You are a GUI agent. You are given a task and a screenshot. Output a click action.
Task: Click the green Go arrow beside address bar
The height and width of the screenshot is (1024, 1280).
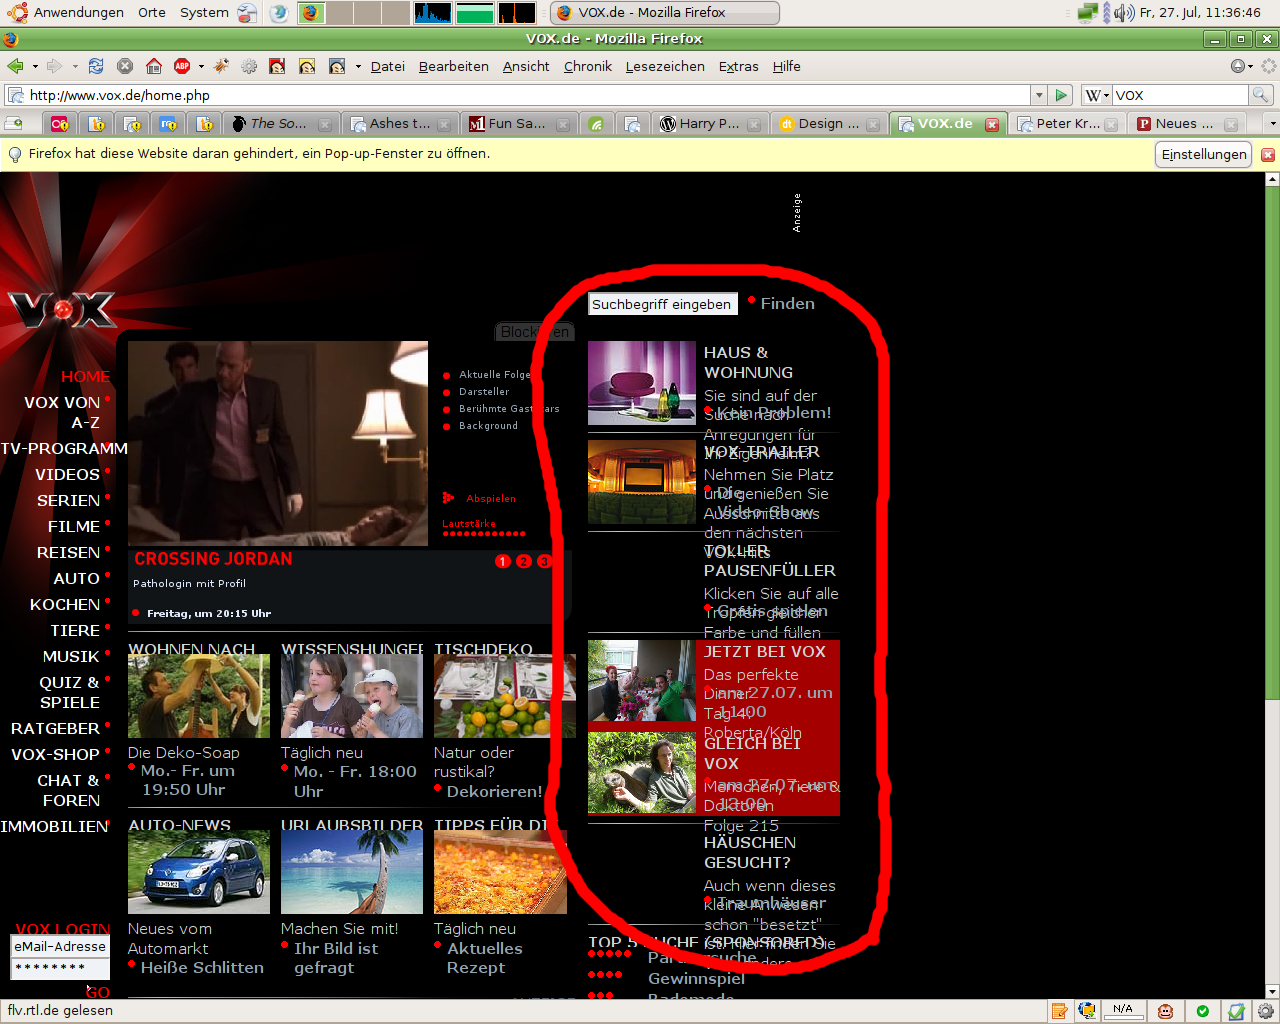click(1062, 95)
